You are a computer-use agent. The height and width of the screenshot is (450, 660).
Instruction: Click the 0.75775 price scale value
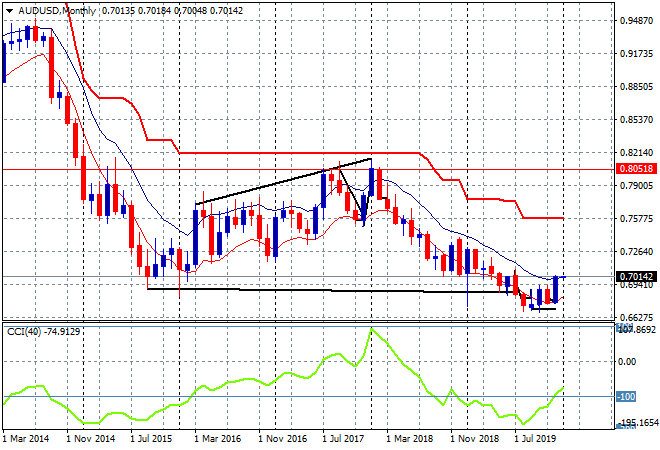[x=636, y=218]
